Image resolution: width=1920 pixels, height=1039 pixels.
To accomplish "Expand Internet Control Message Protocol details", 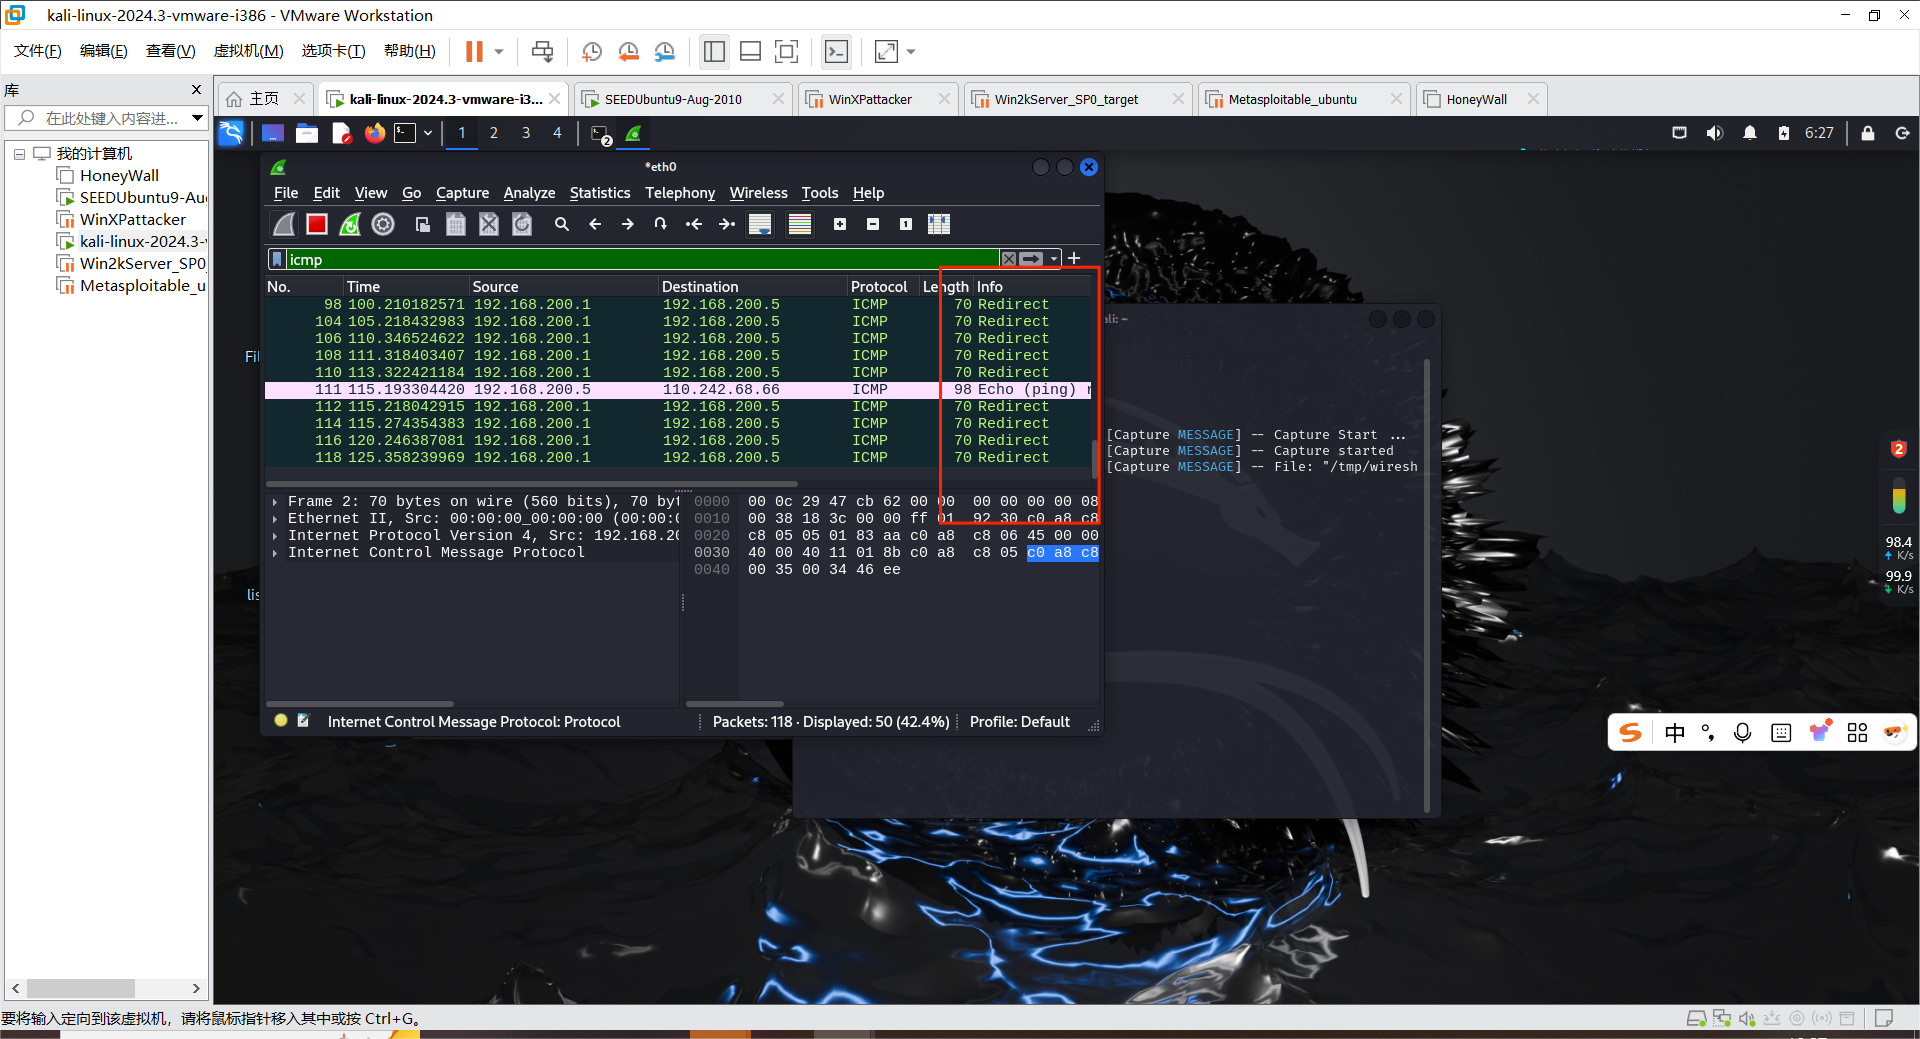I will point(275,553).
